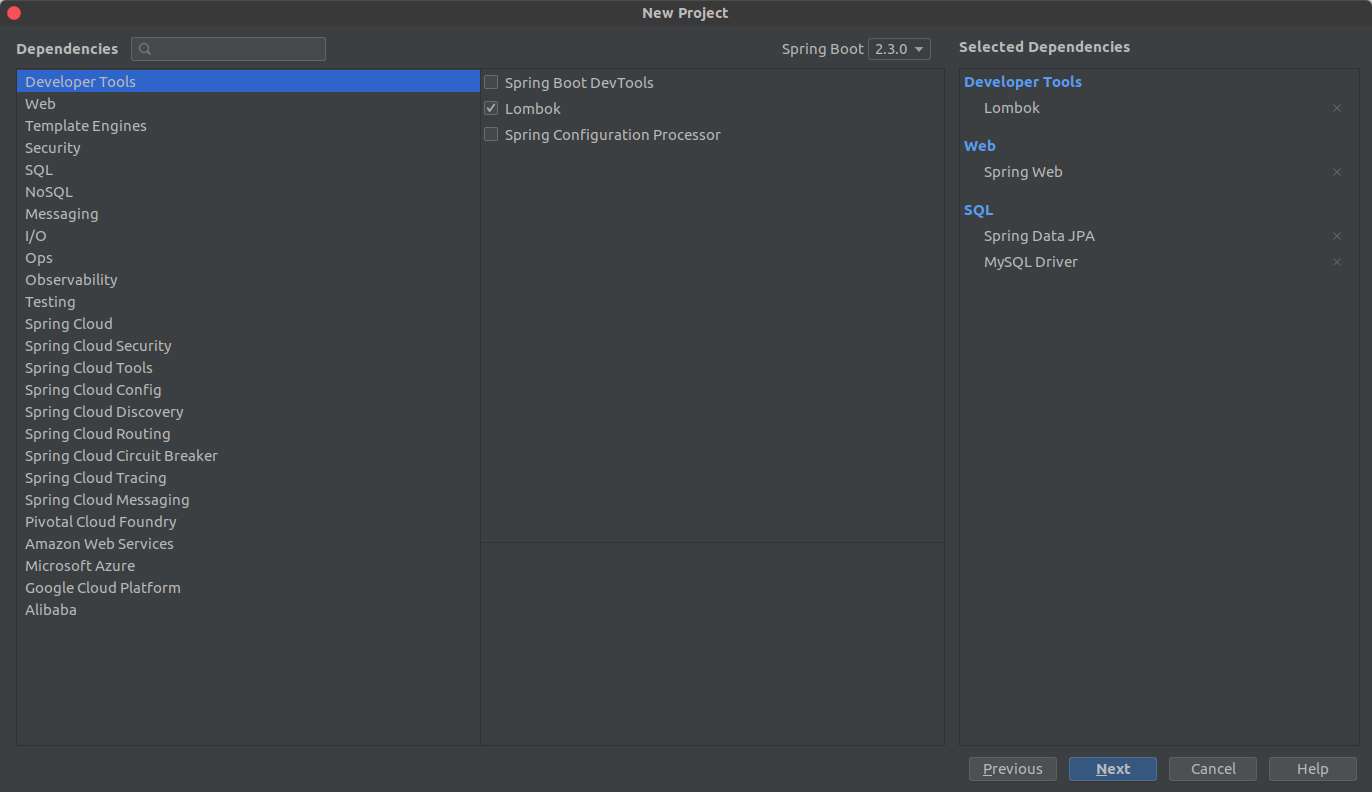Select Spring Web in Selected Dependencies

1023,172
